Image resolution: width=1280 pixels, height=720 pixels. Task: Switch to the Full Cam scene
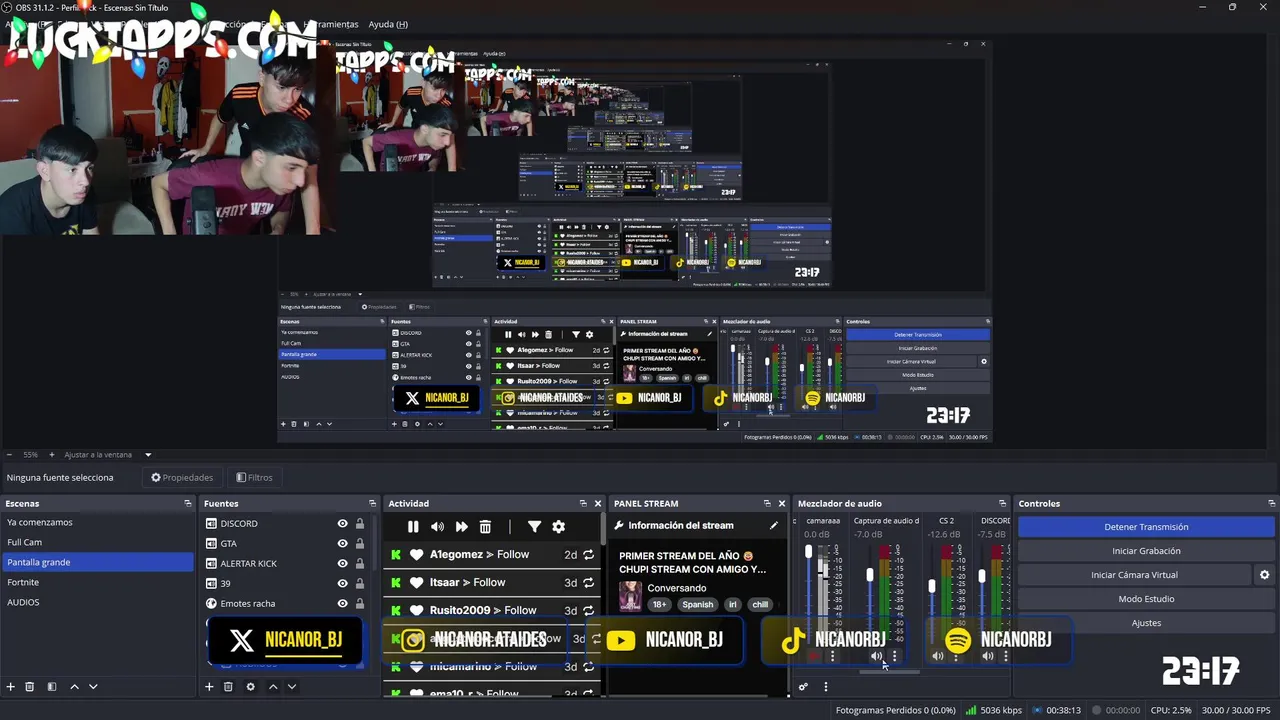(x=97, y=542)
